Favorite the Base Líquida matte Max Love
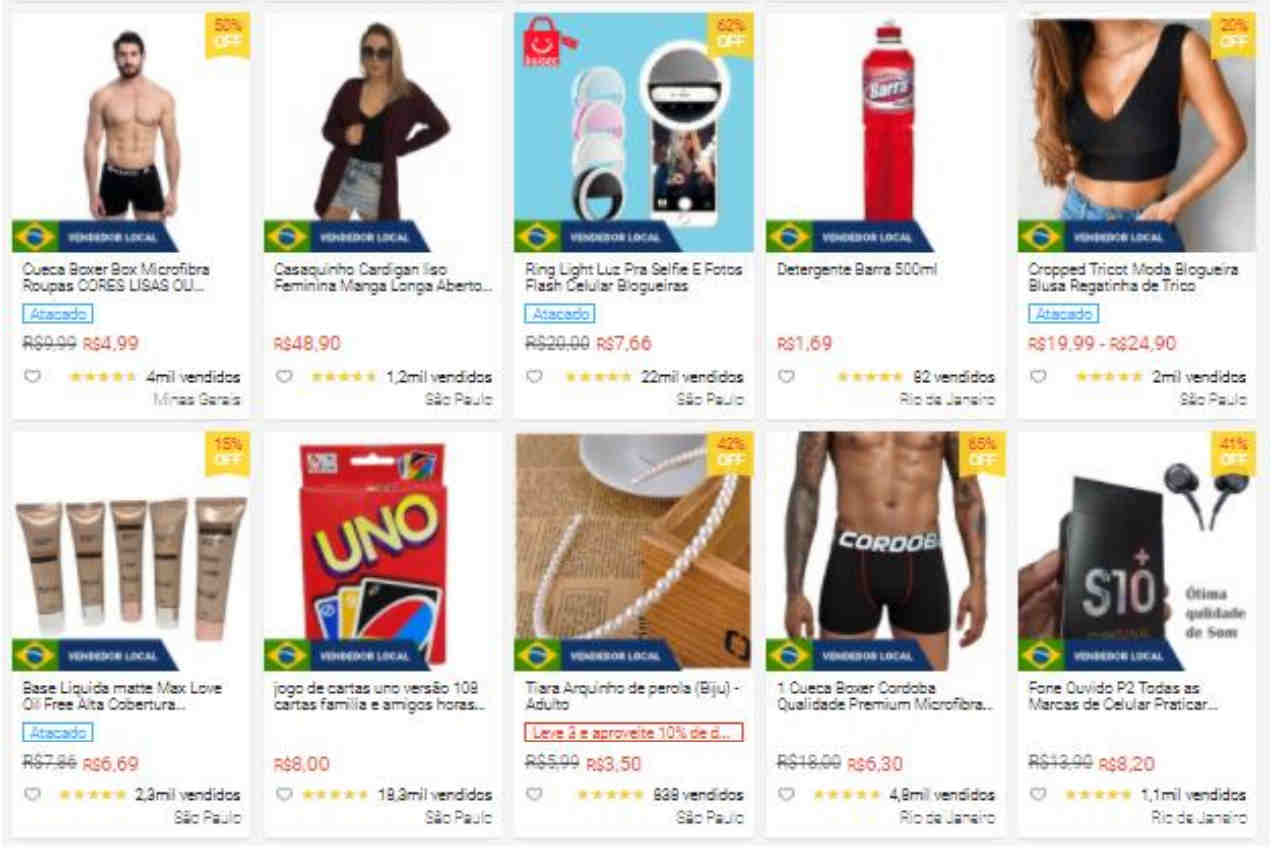 pos(32,794)
